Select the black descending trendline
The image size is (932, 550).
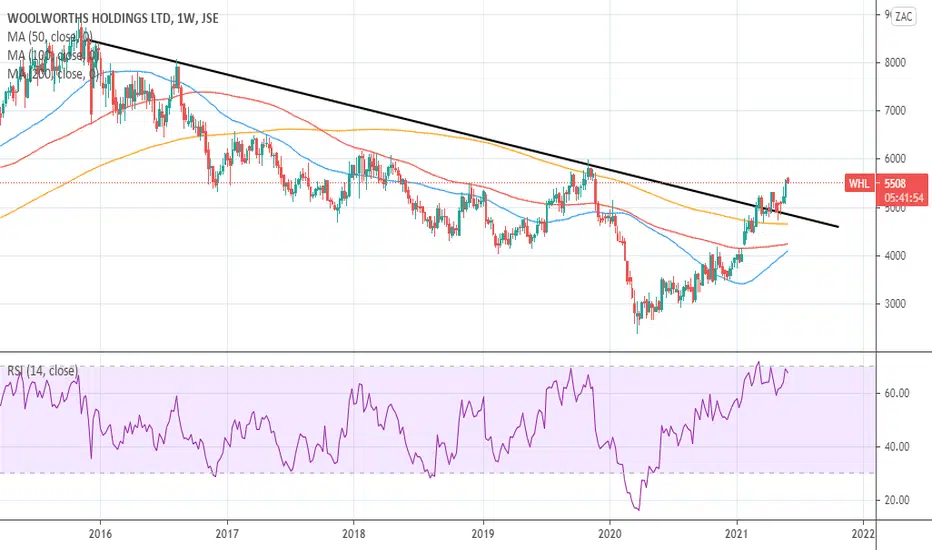point(464,134)
